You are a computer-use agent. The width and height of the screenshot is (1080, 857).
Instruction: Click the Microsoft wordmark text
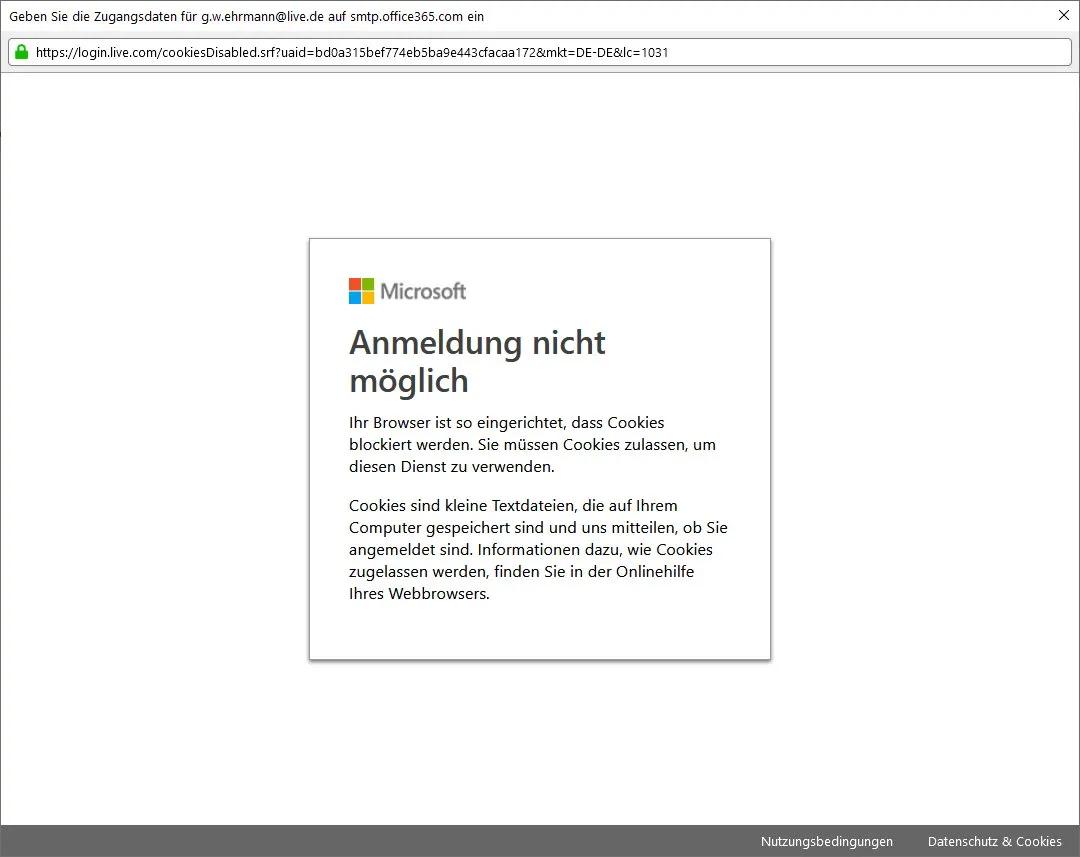click(423, 291)
